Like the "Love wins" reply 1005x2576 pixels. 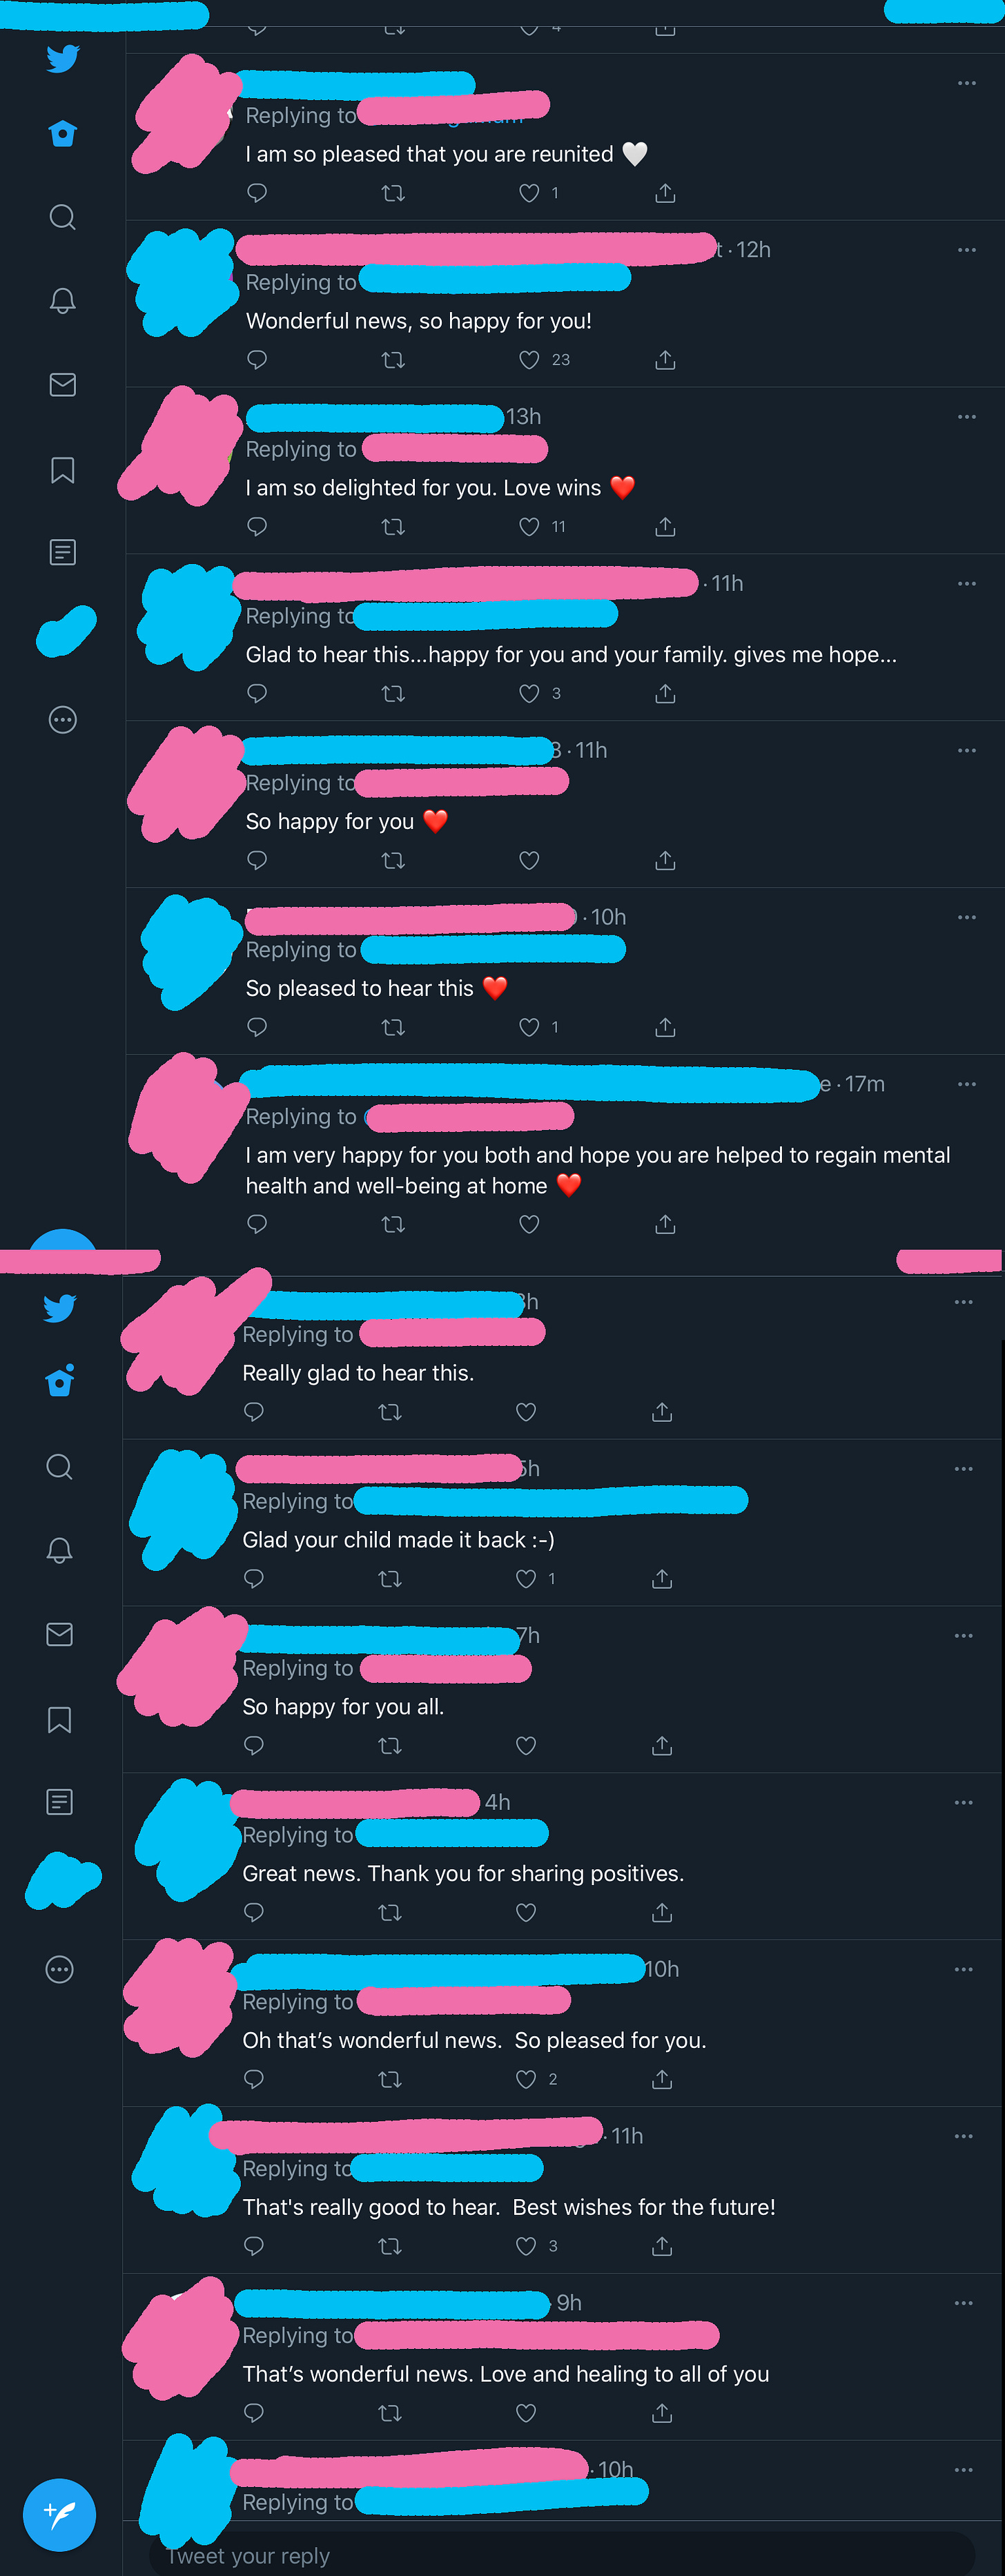pyautogui.click(x=529, y=527)
